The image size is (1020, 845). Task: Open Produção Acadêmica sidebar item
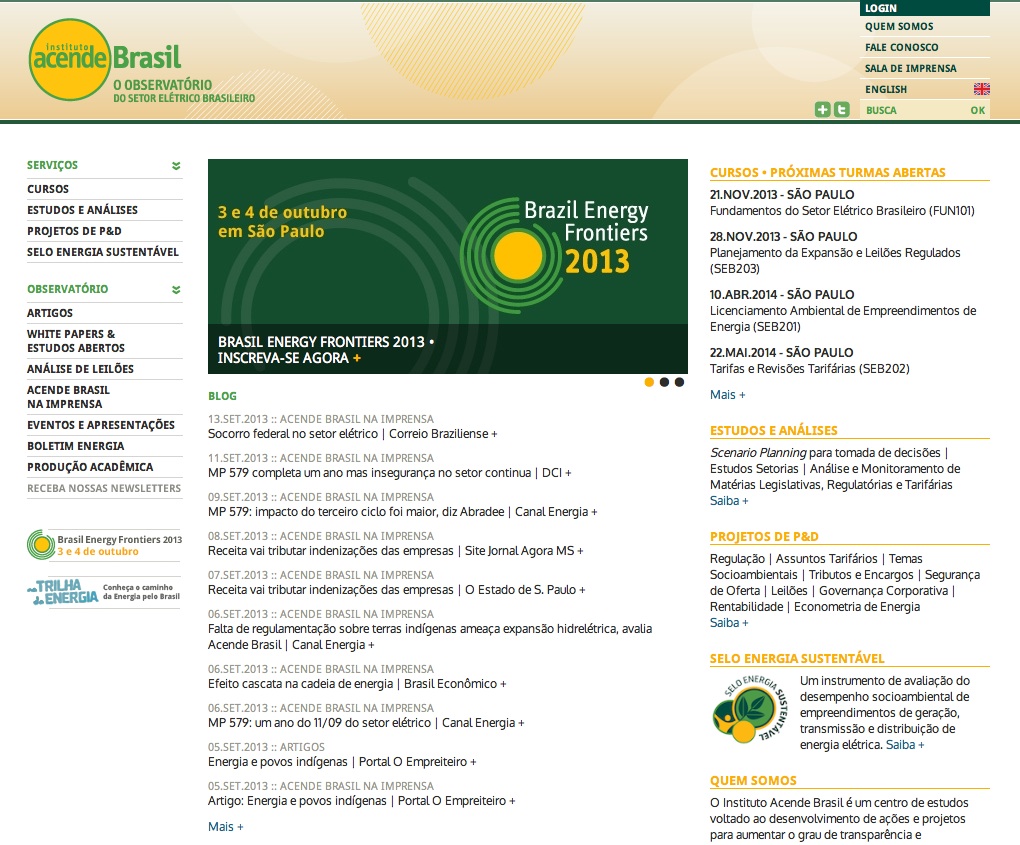point(90,467)
